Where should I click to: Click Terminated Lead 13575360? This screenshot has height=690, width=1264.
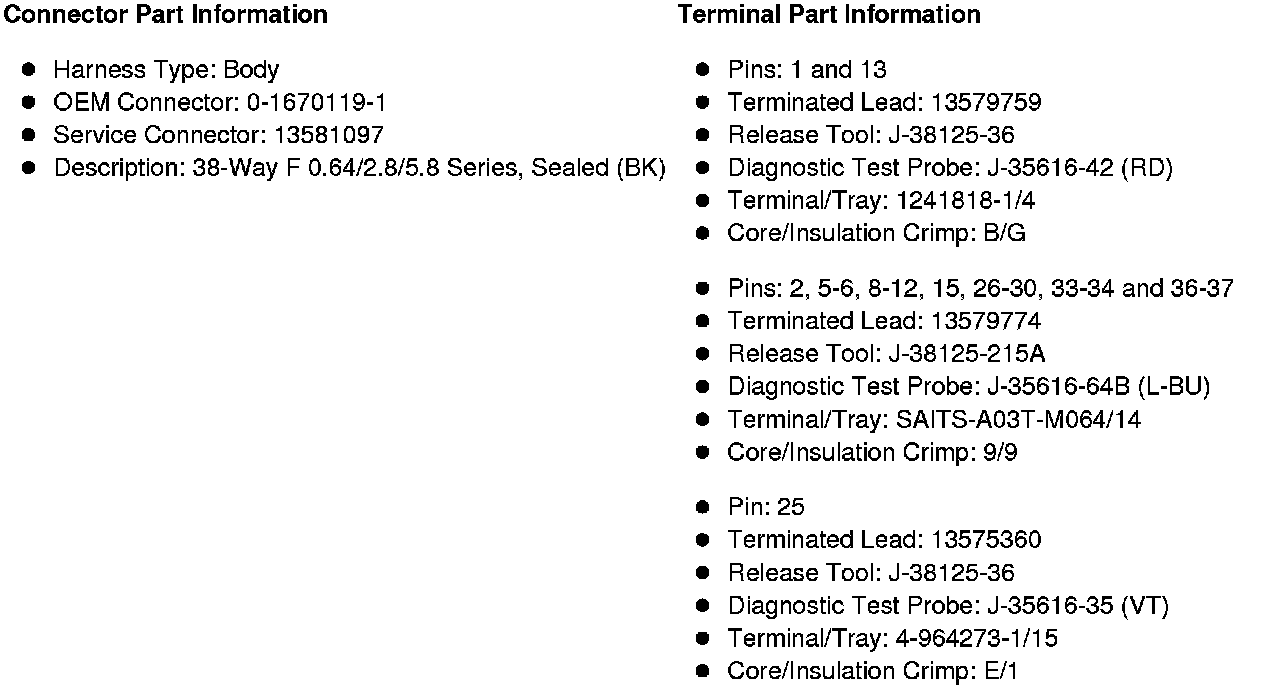884,540
